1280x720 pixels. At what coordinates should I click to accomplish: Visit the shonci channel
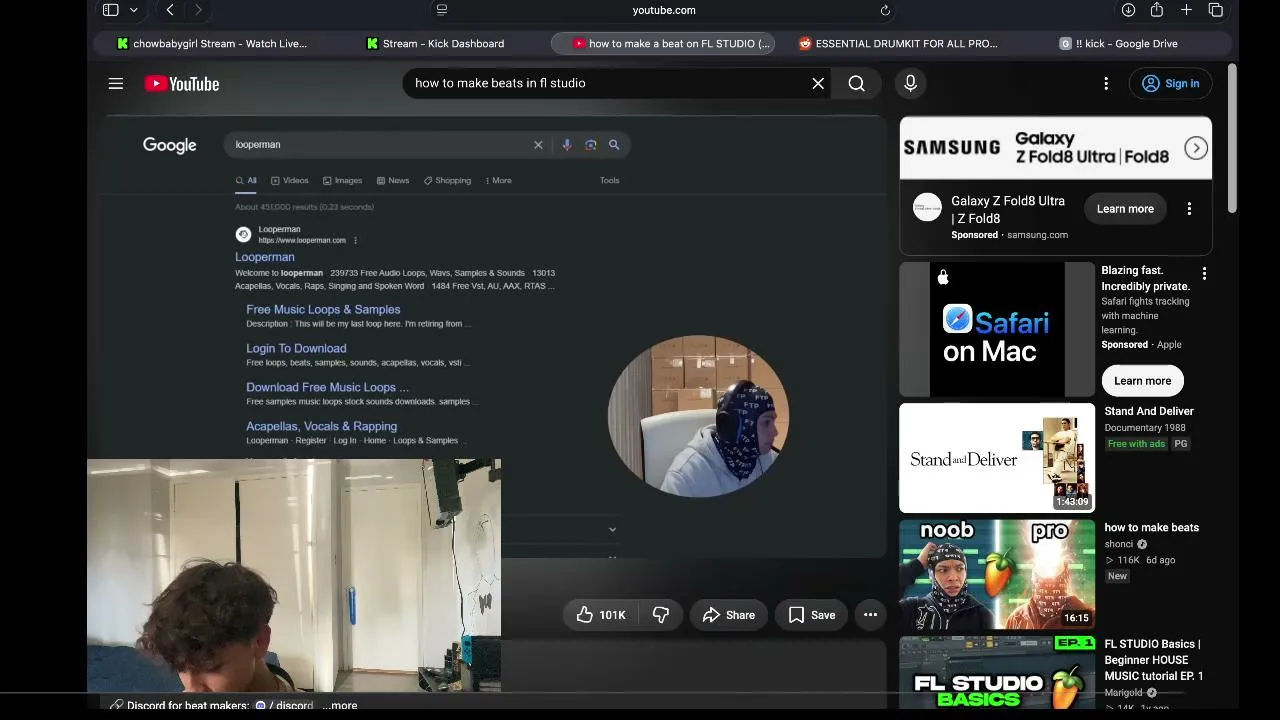point(1118,544)
